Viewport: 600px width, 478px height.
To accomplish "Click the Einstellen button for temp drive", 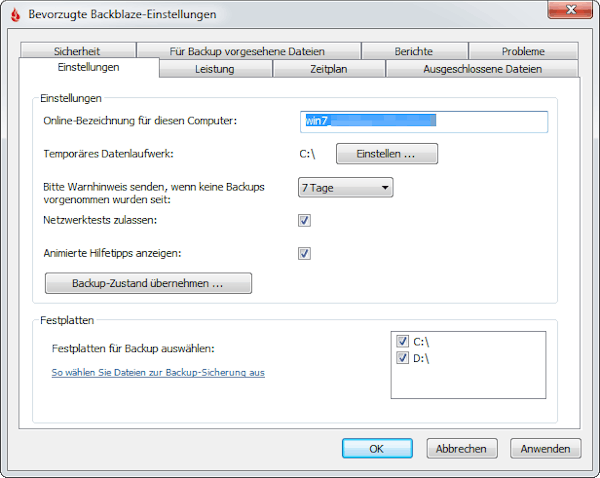I will click(387, 154).
